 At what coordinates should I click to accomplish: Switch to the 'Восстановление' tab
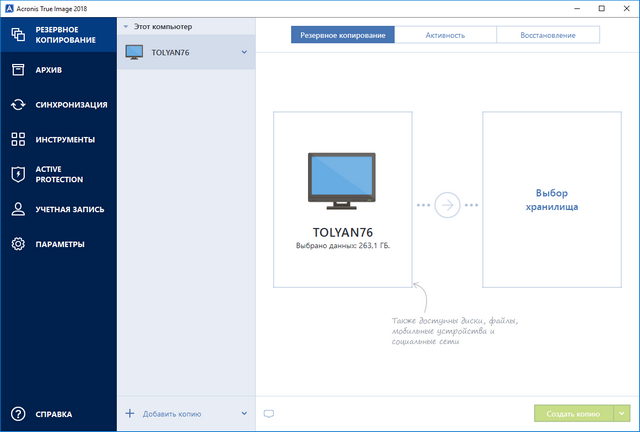click(547, 34)
